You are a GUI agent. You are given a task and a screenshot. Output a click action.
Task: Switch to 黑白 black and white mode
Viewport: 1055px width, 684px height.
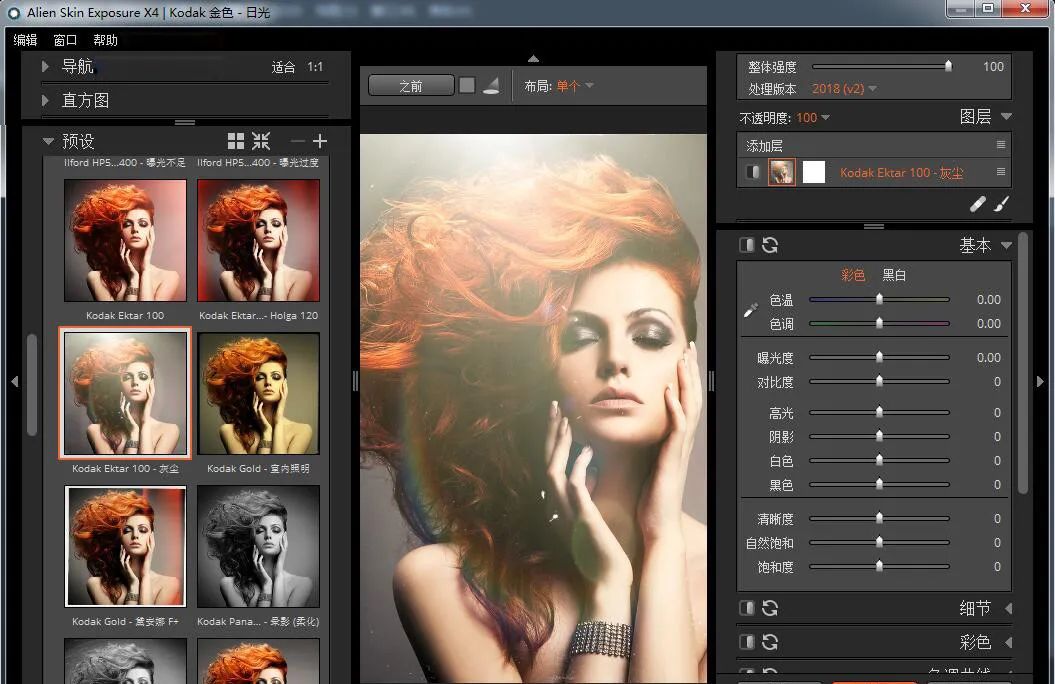click(894, 275)
